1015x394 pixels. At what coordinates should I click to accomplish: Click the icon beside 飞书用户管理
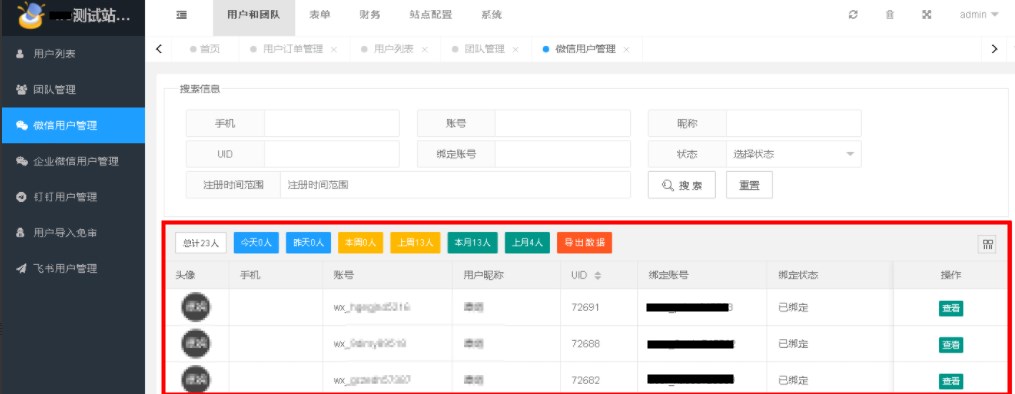(x=21, y=268)
